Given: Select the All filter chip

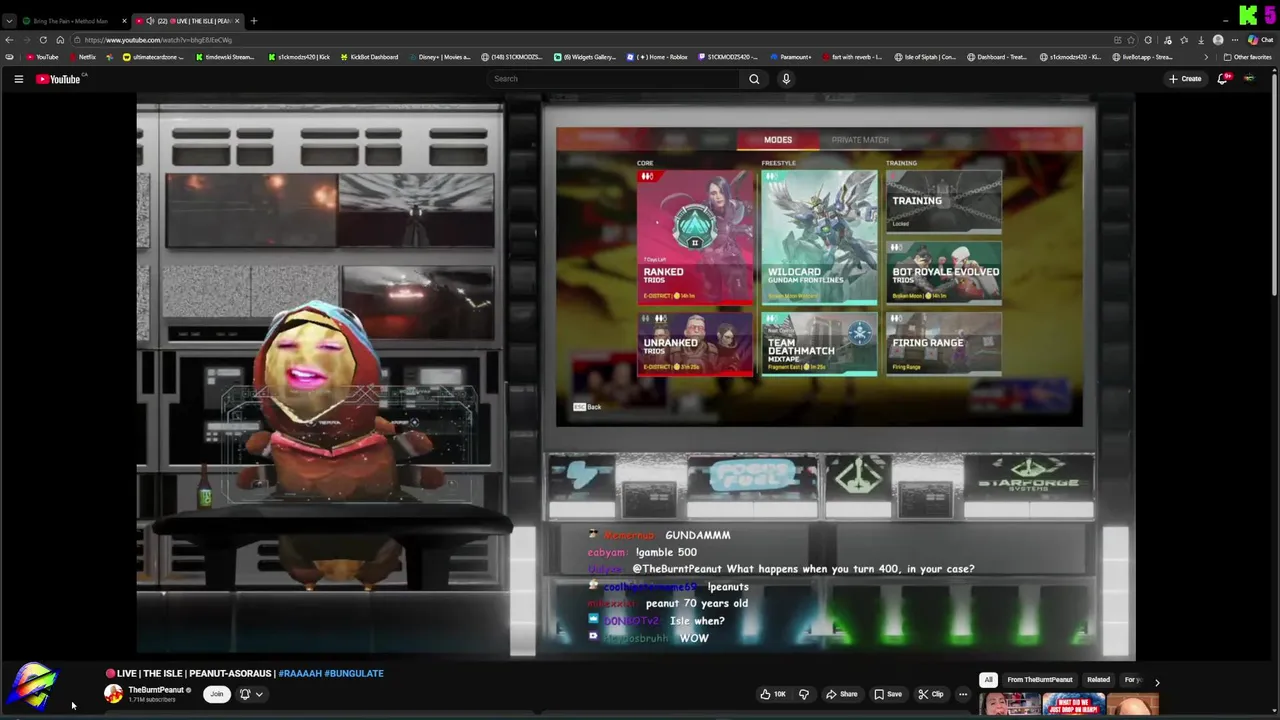Looking at the screenshot, I should pyautogui.click(x=988, y=680).
